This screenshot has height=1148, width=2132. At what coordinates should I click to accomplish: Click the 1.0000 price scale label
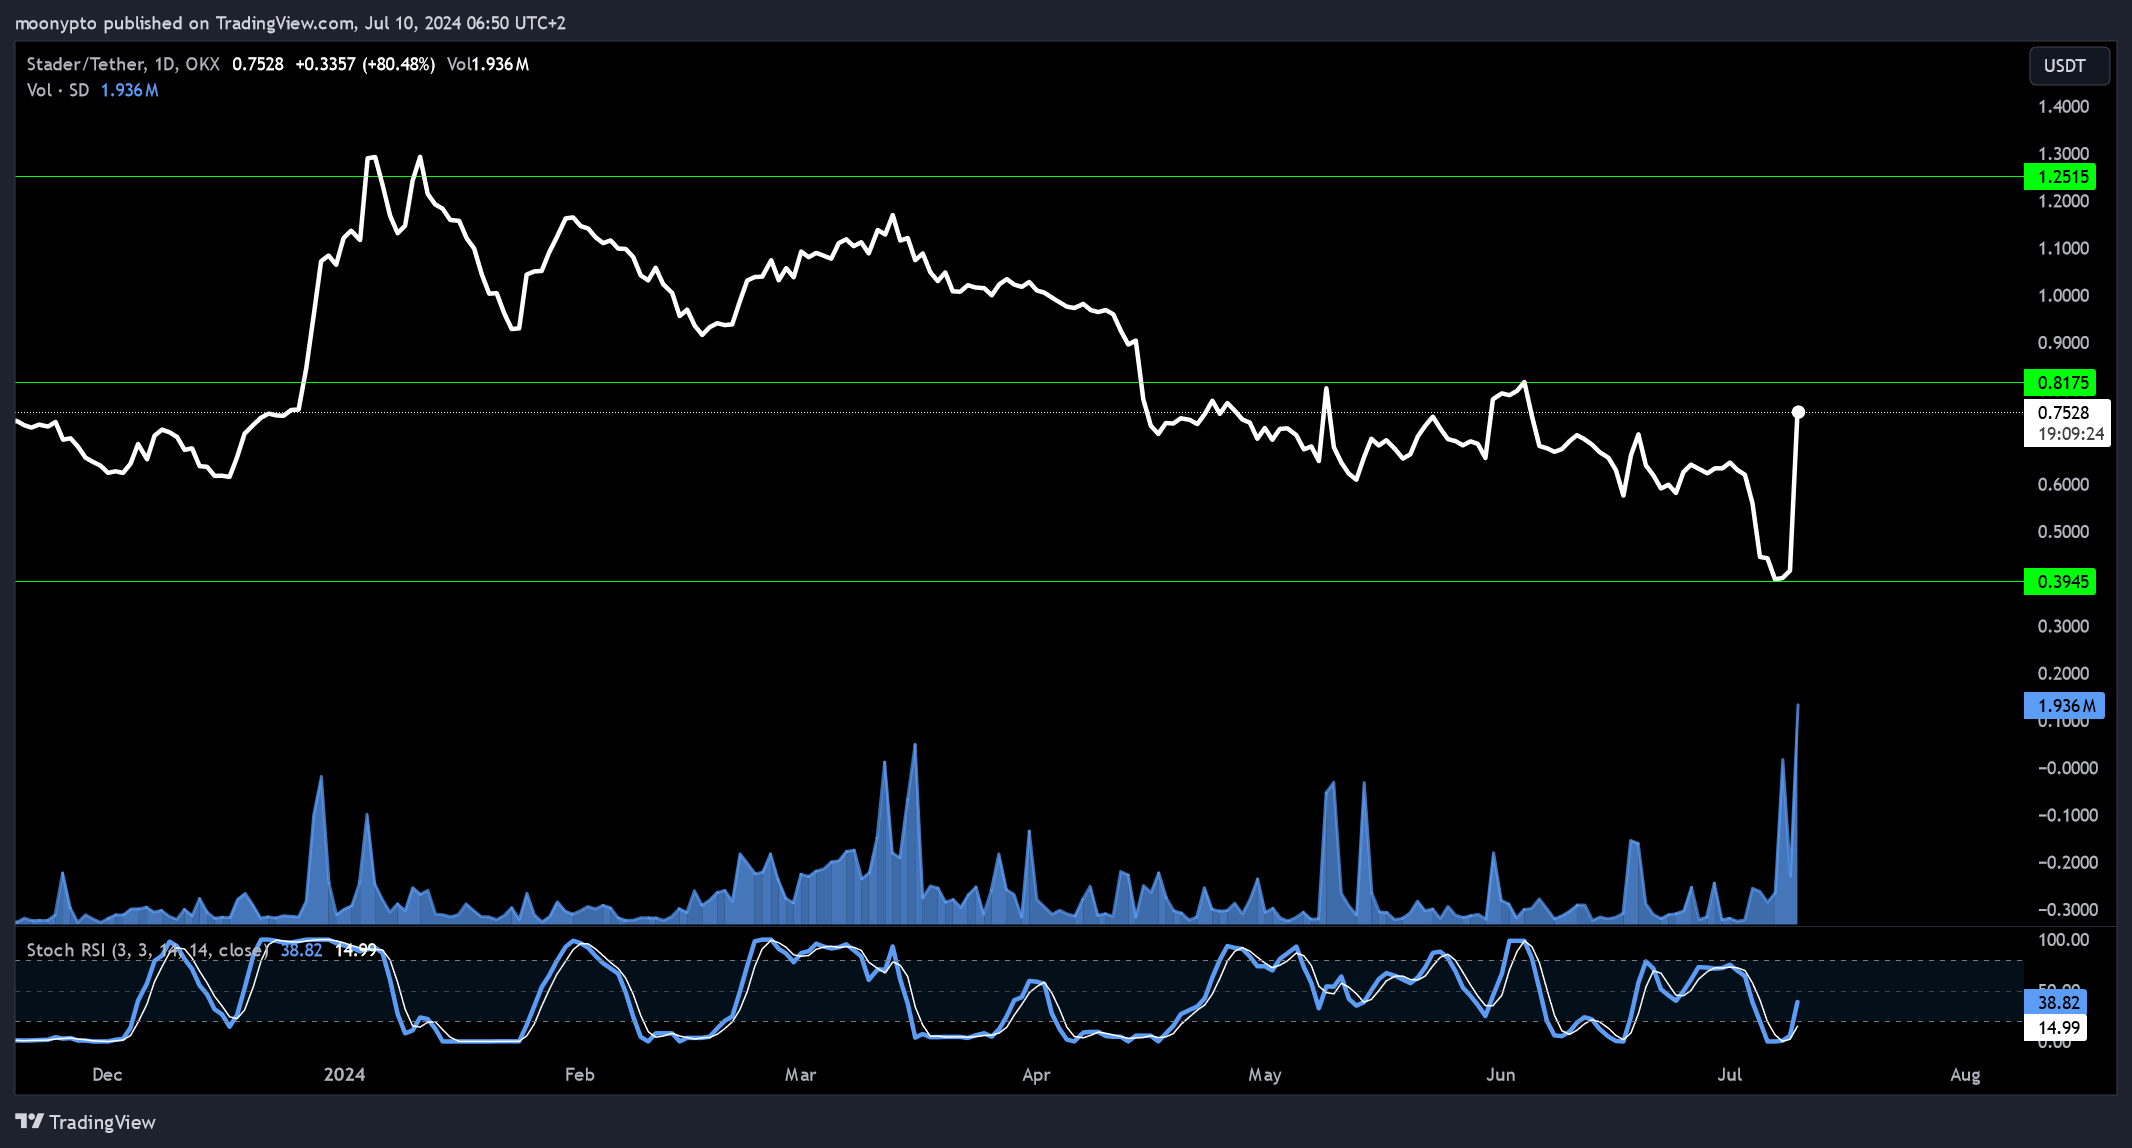coord(2063,296)
